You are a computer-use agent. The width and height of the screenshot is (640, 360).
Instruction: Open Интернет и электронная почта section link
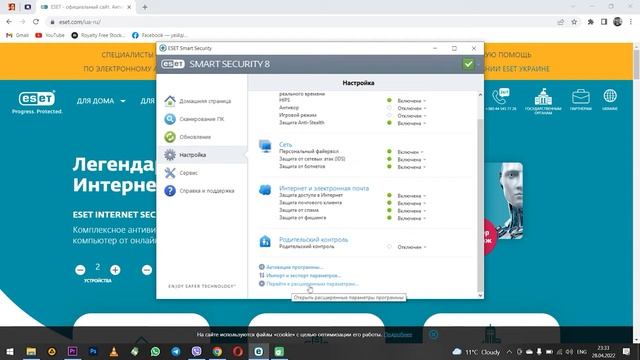click(324, 188)
